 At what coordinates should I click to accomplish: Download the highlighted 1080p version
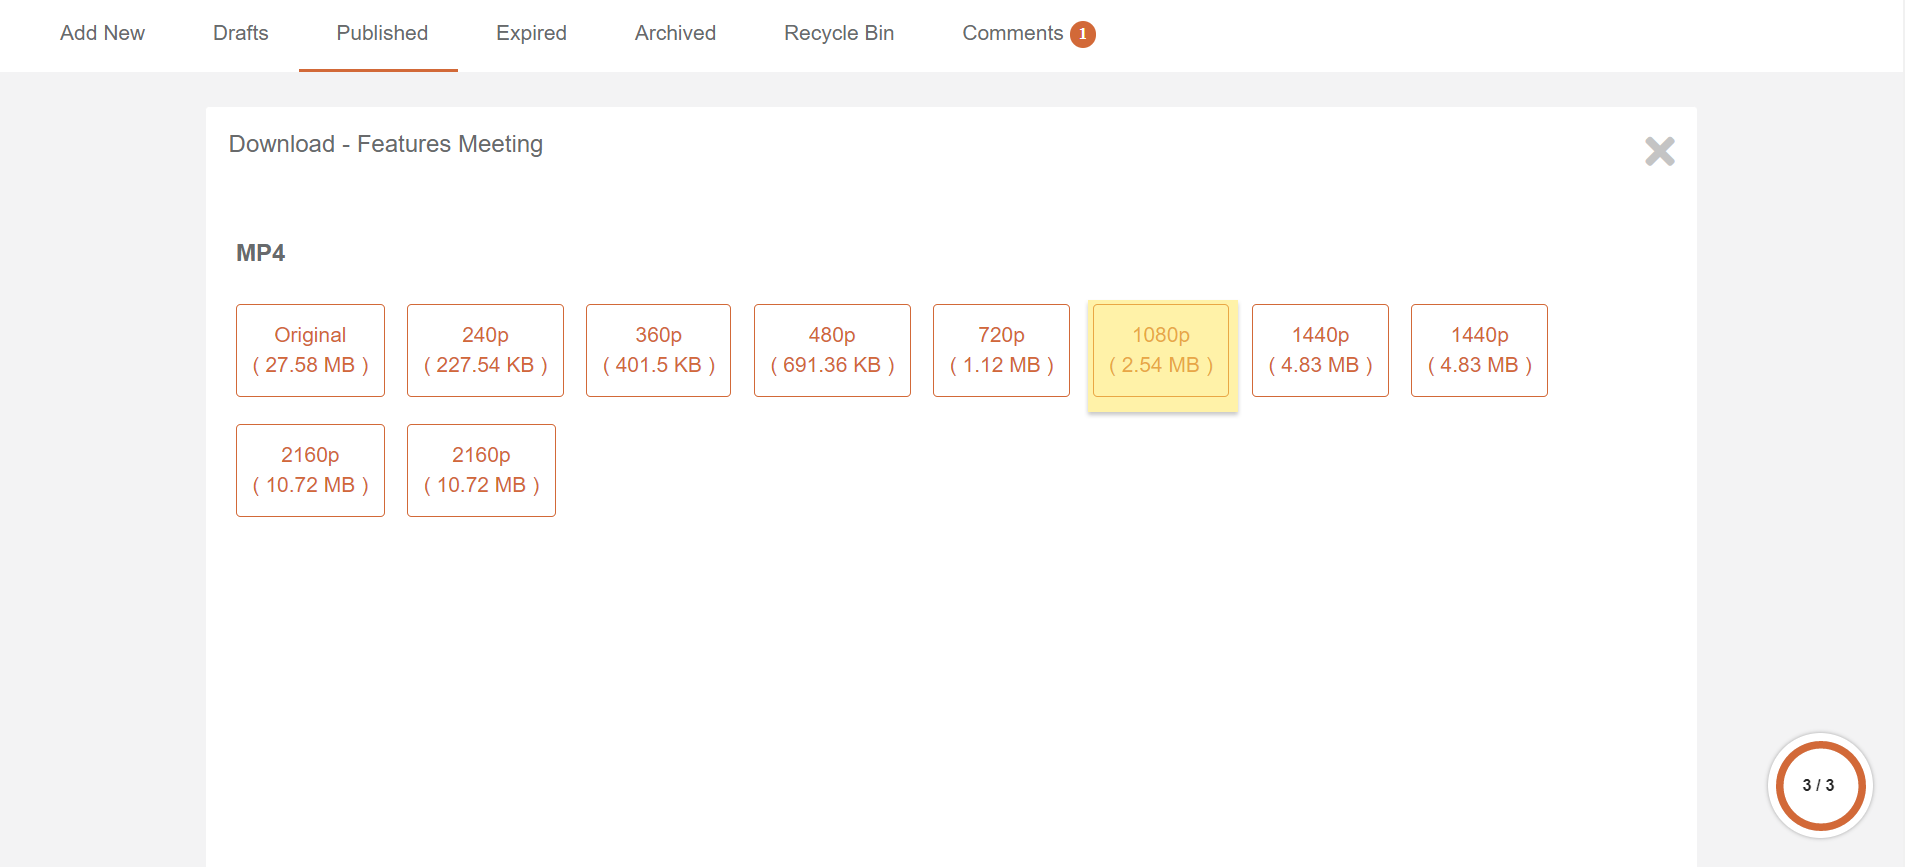coord(1161,350)
